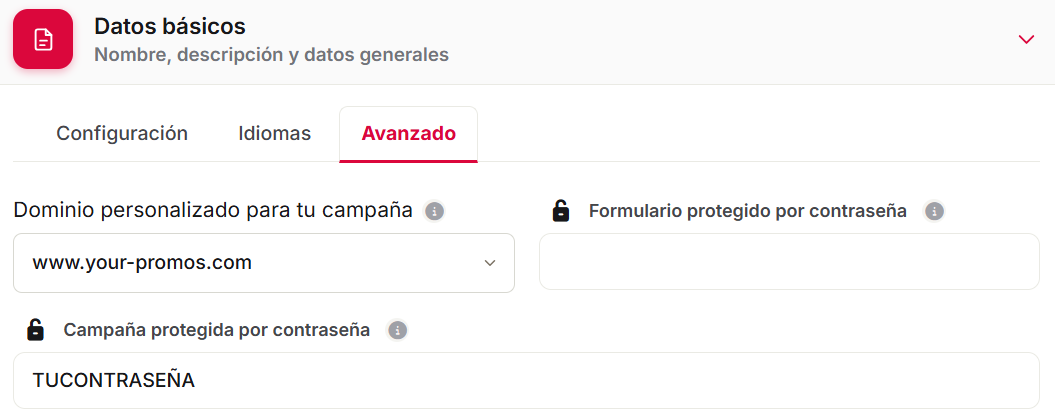Click the Datos básicos section title
1055x419 pixels.
170,26
